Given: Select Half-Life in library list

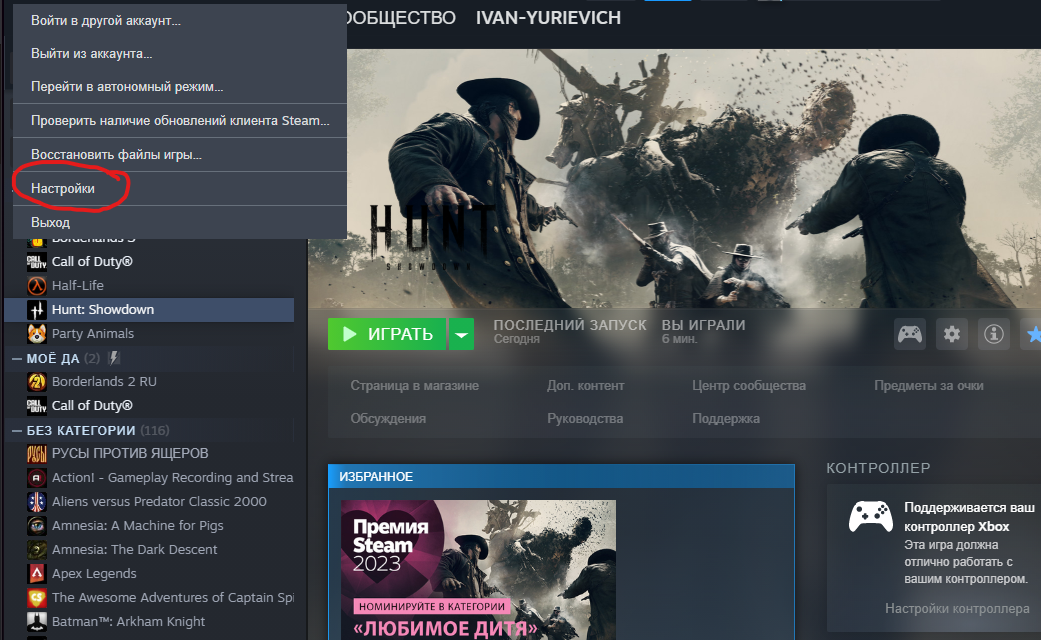Looking at the screenshot, I should point(149,285).
